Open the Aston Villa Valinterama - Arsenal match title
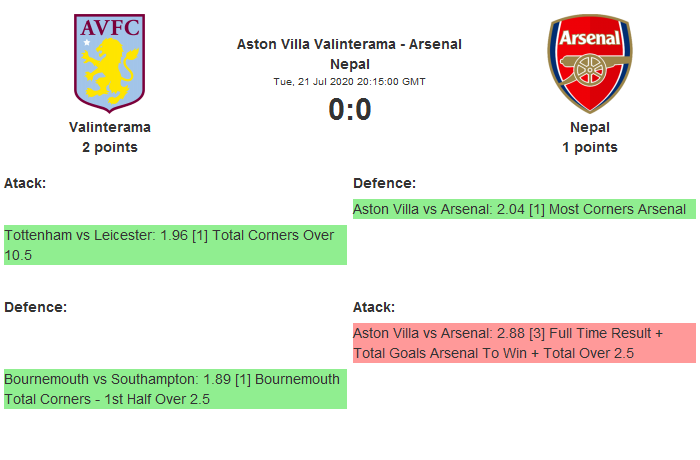This screenshot has width=700, height=460. (x=349, y=44)
